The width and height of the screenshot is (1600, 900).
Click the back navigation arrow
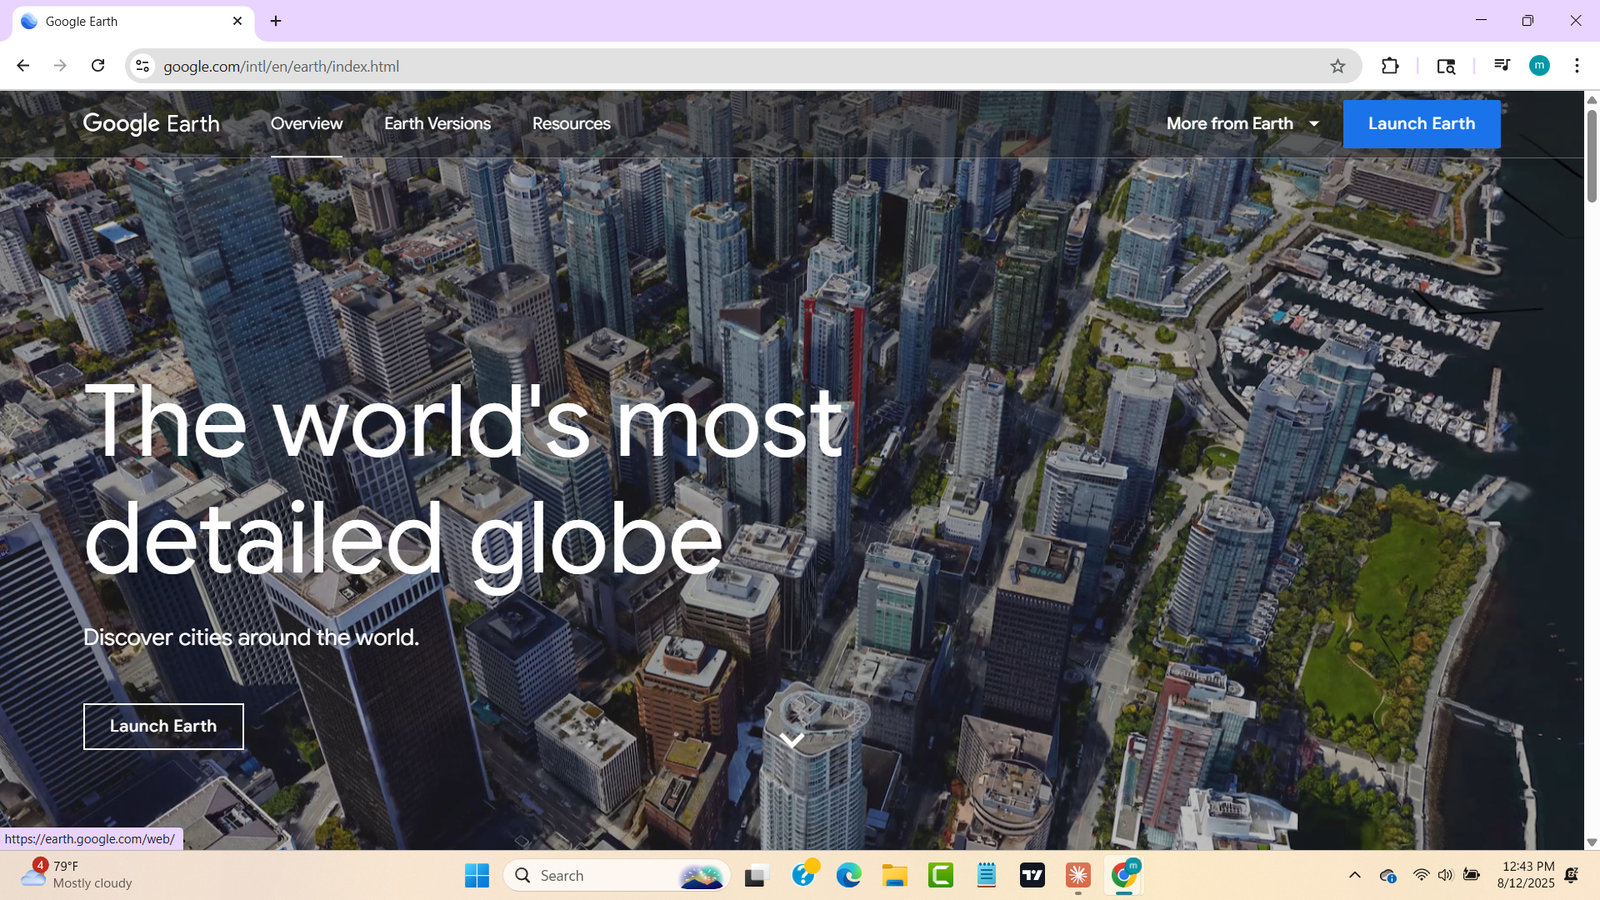point(22,65)
